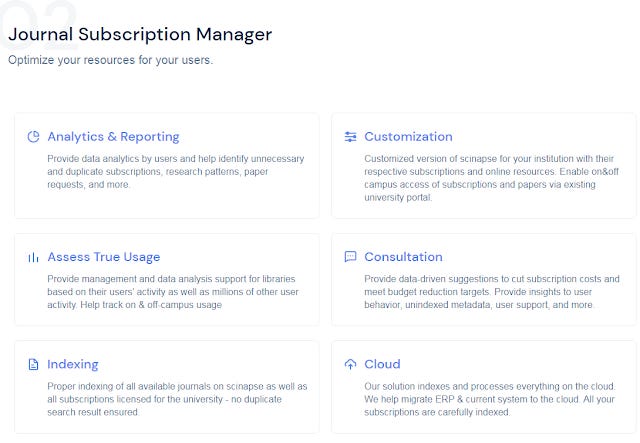This screenshot has width=640, height=443.
Task: Click the text starting 'Our solution indexes and processes'
Action: (490, 399)
